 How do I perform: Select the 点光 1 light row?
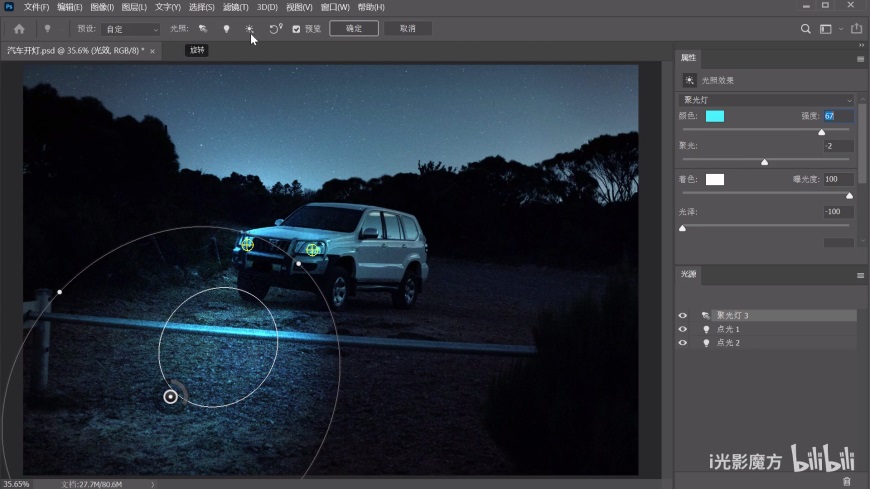766,329
